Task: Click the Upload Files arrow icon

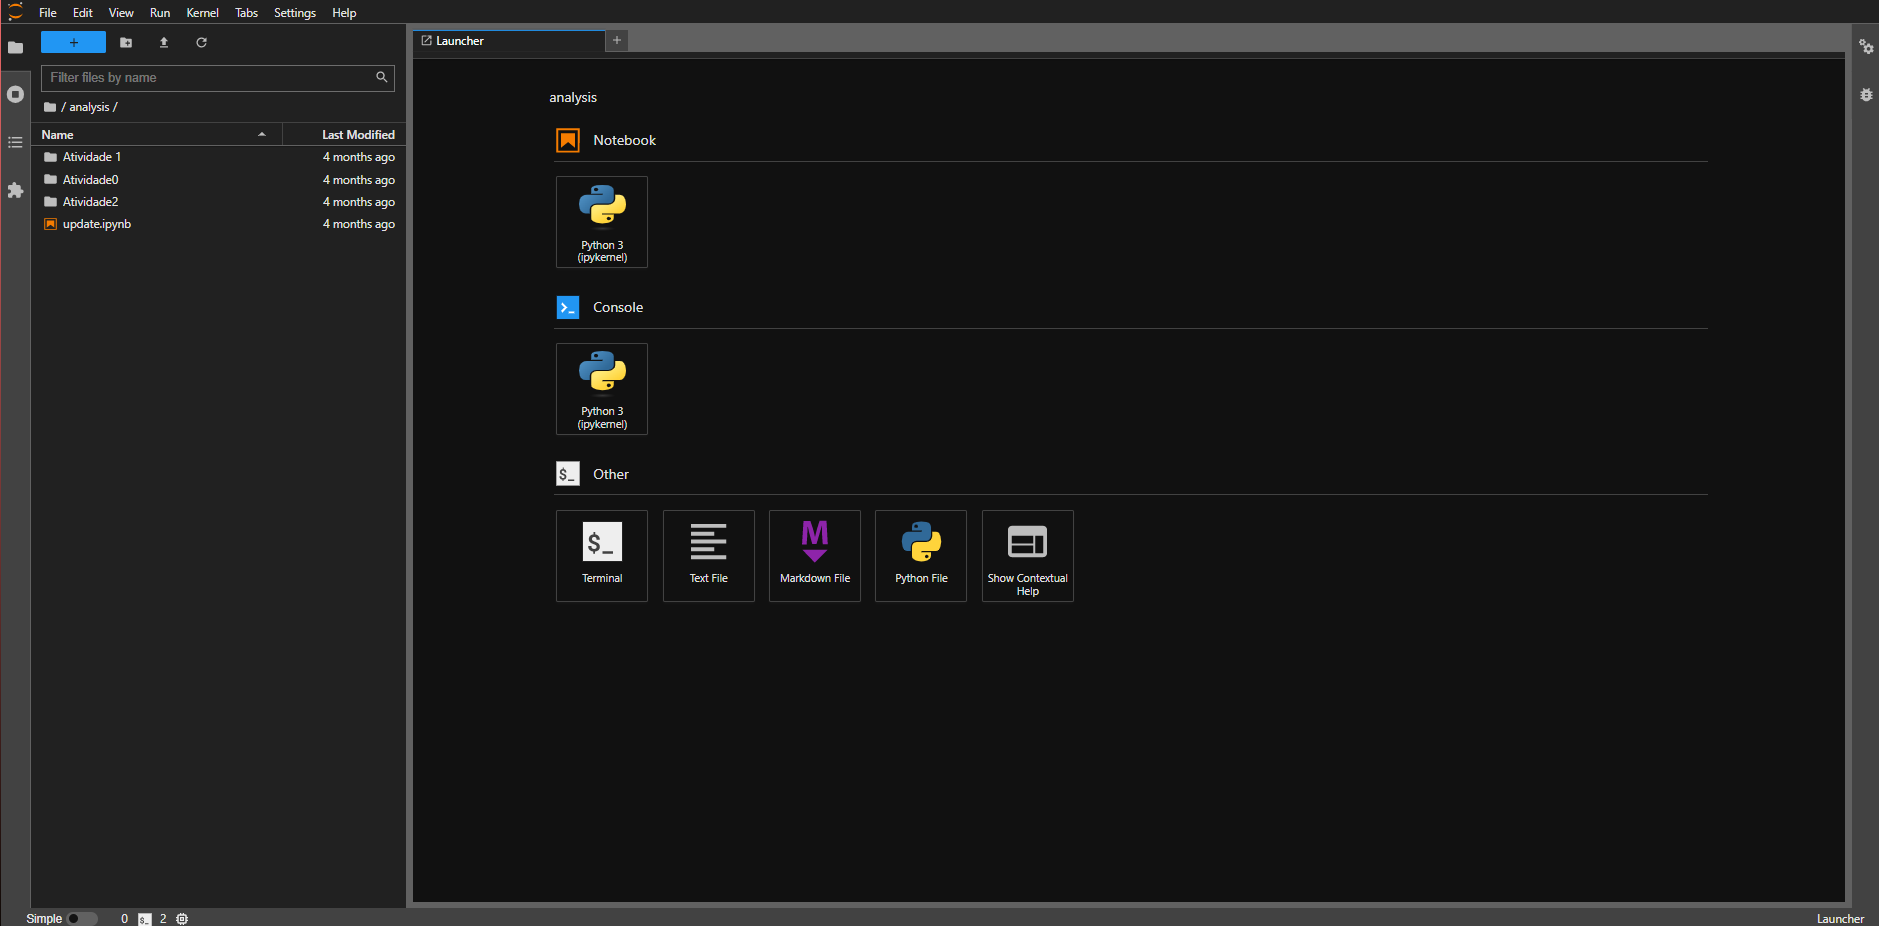Action: (164, 42)
